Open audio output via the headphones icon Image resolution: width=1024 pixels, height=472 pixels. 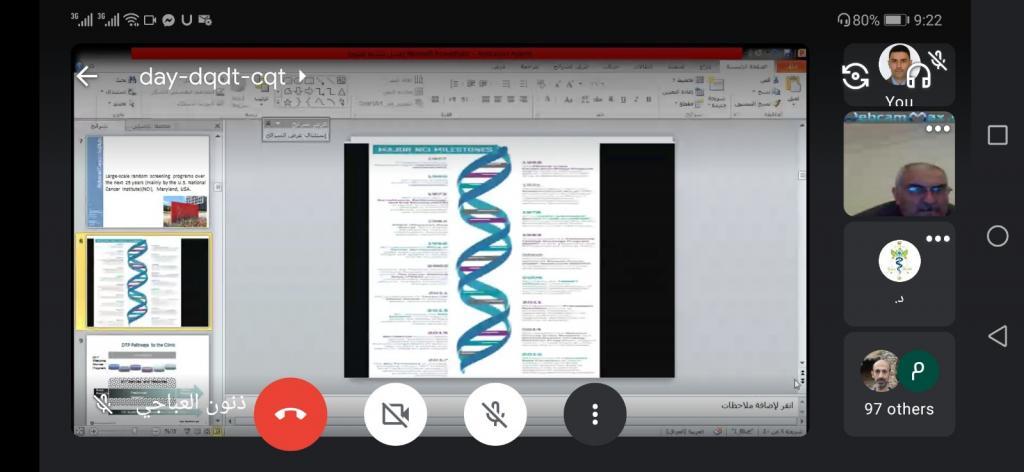coord(918,76)
